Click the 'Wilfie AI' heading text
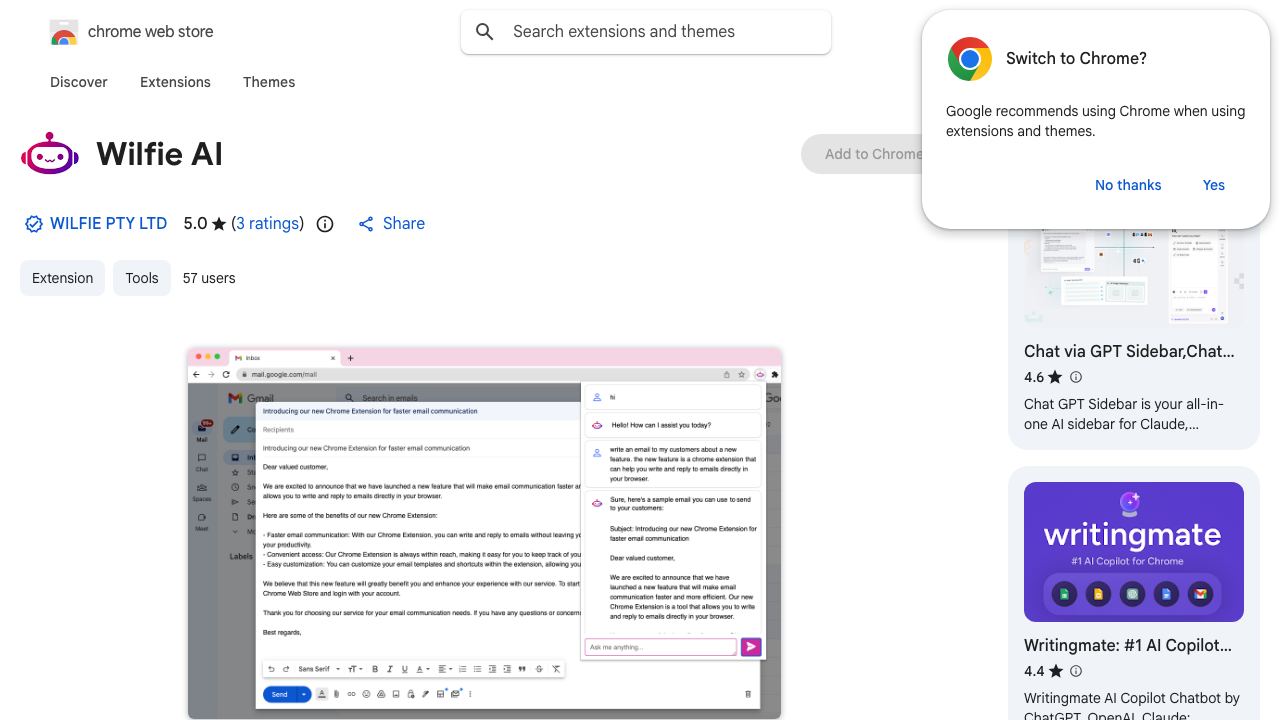Screen dimensions: 1280x720 coord(159,154)
